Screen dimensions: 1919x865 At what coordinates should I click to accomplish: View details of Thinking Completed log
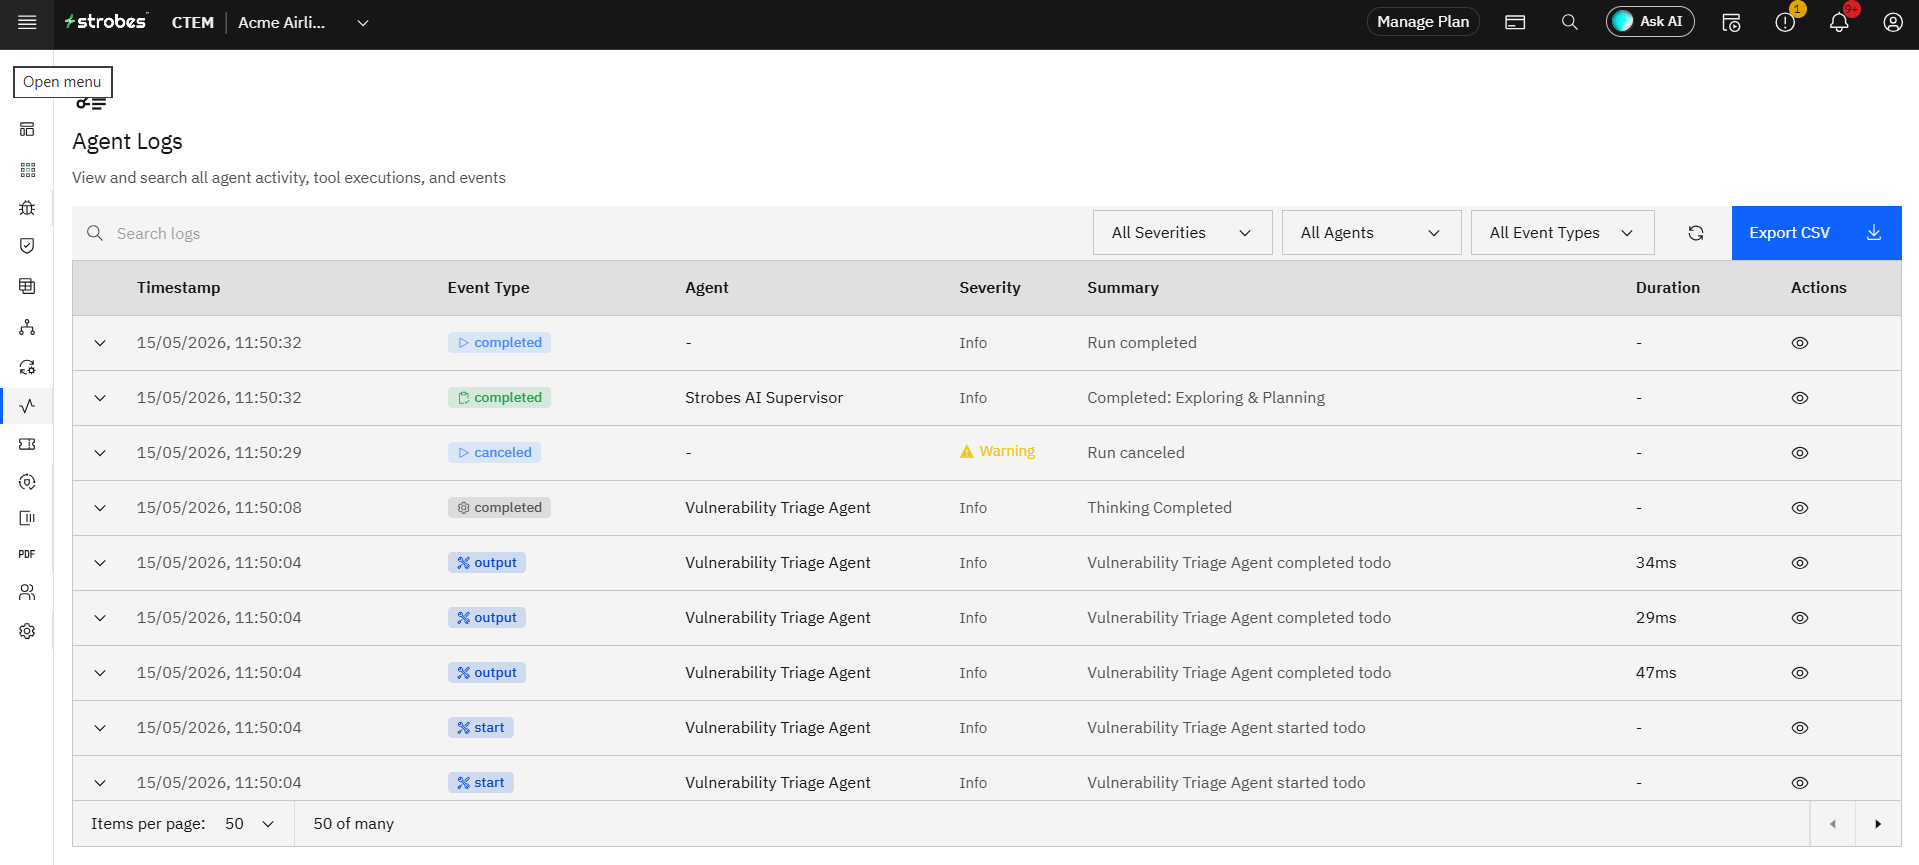pyautogui.click(x=1800, y=508)
